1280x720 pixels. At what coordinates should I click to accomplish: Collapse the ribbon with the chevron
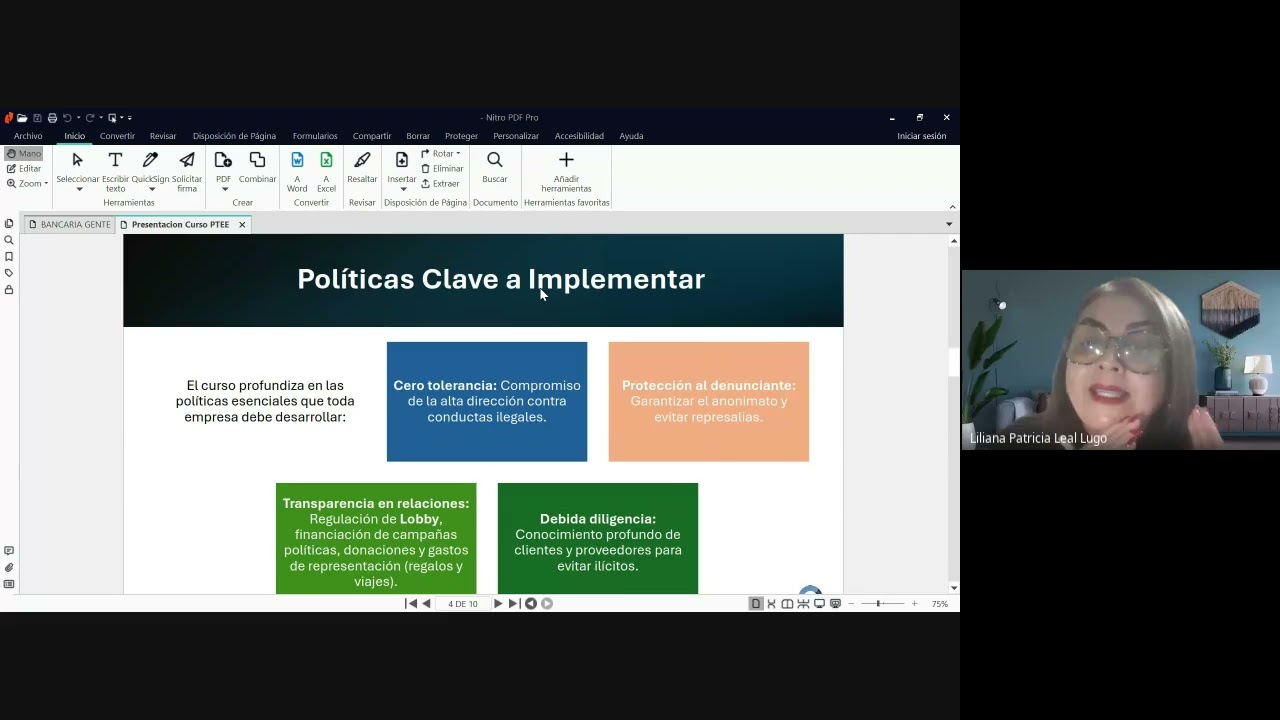click(x=952, y=207)
